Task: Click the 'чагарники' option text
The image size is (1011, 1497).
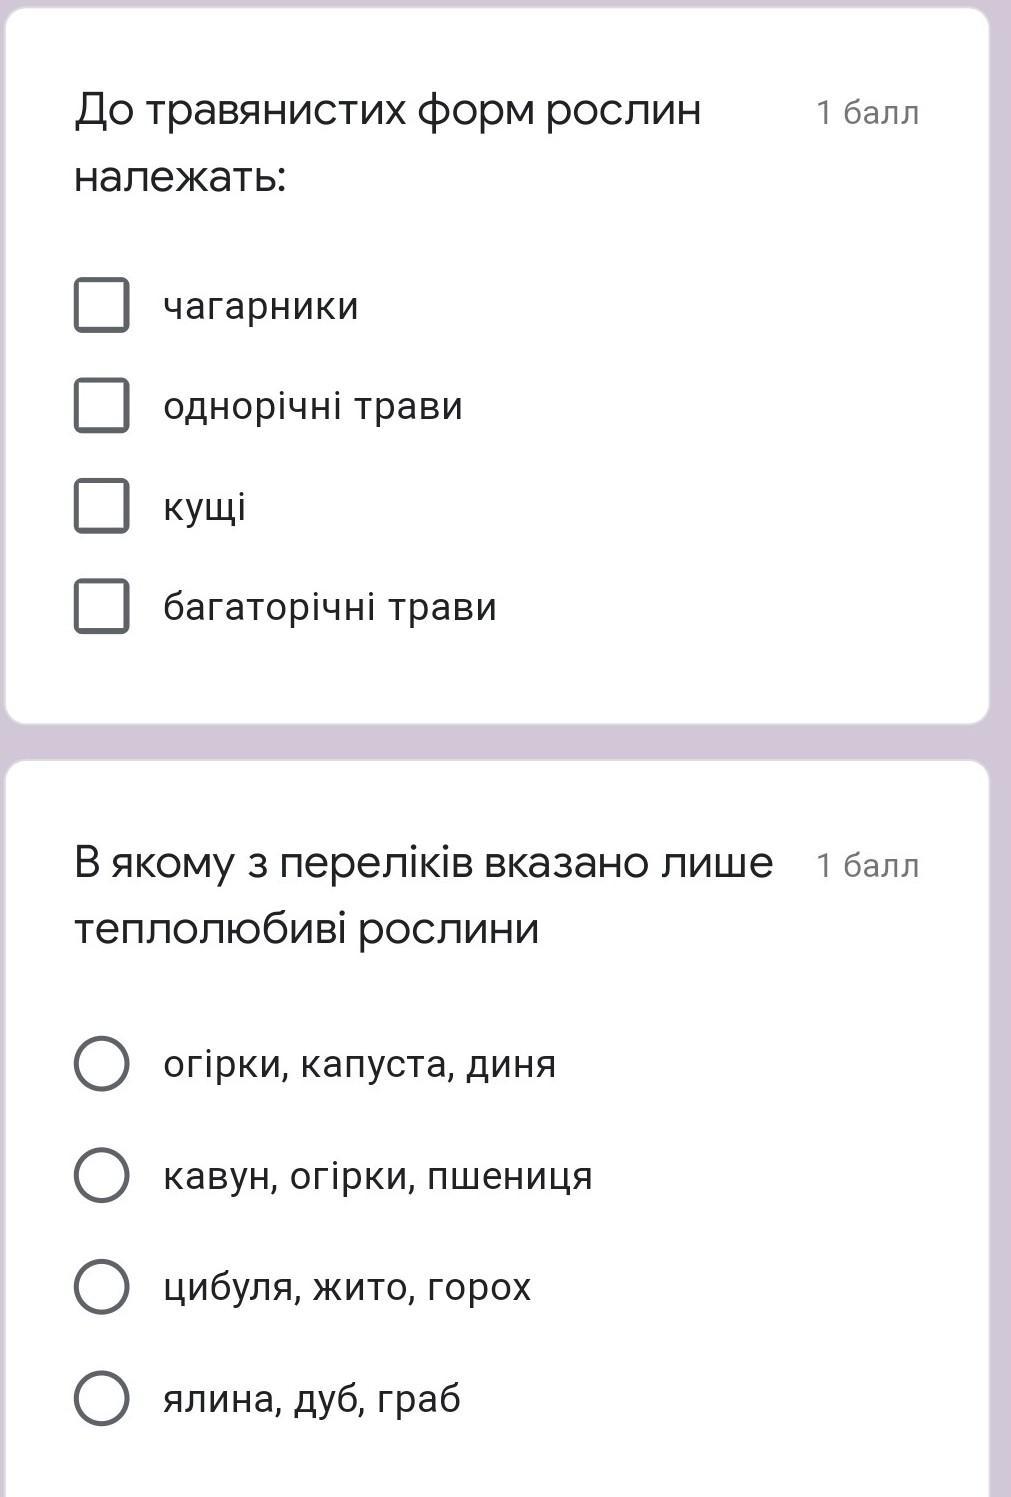Action: tap(261, 306)
